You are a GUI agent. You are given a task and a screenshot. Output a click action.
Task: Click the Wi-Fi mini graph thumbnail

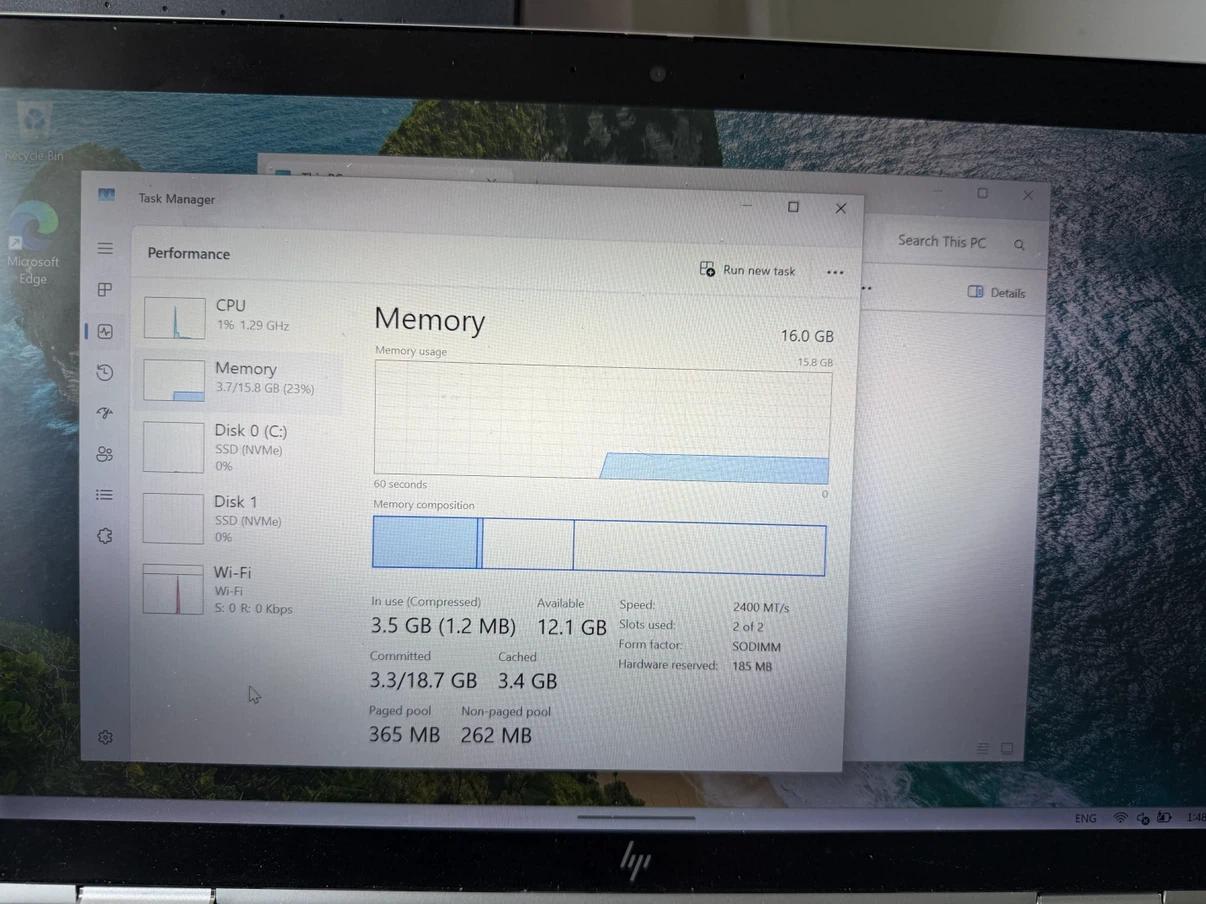(x=173, y=589)
